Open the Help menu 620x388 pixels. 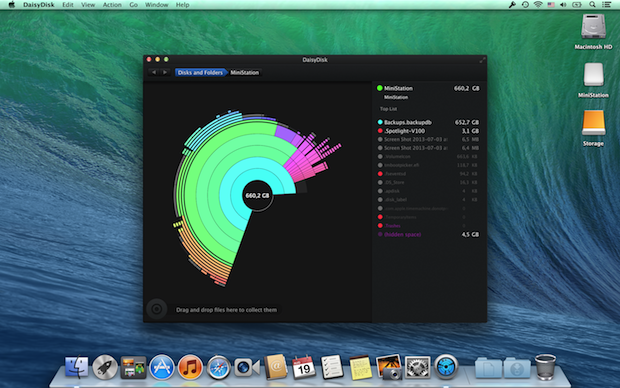click(x=182, y=5)
